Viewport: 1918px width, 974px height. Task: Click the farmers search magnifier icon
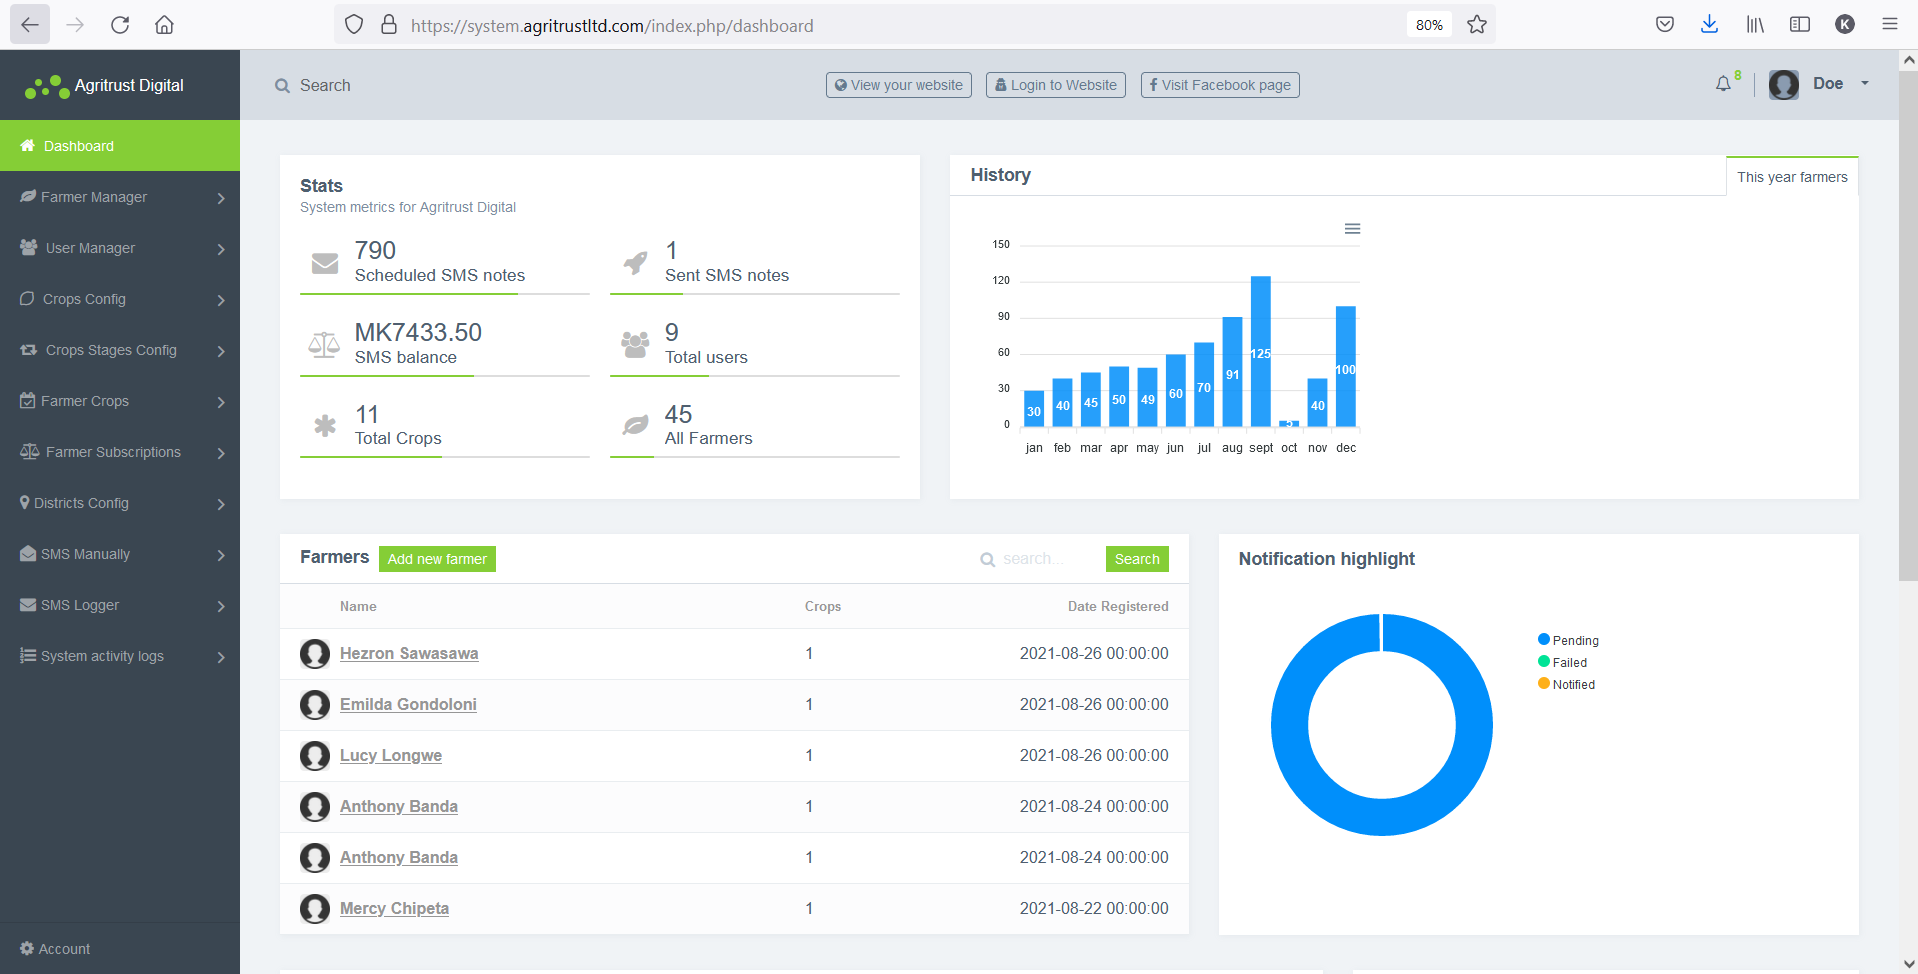click(987, 560)
